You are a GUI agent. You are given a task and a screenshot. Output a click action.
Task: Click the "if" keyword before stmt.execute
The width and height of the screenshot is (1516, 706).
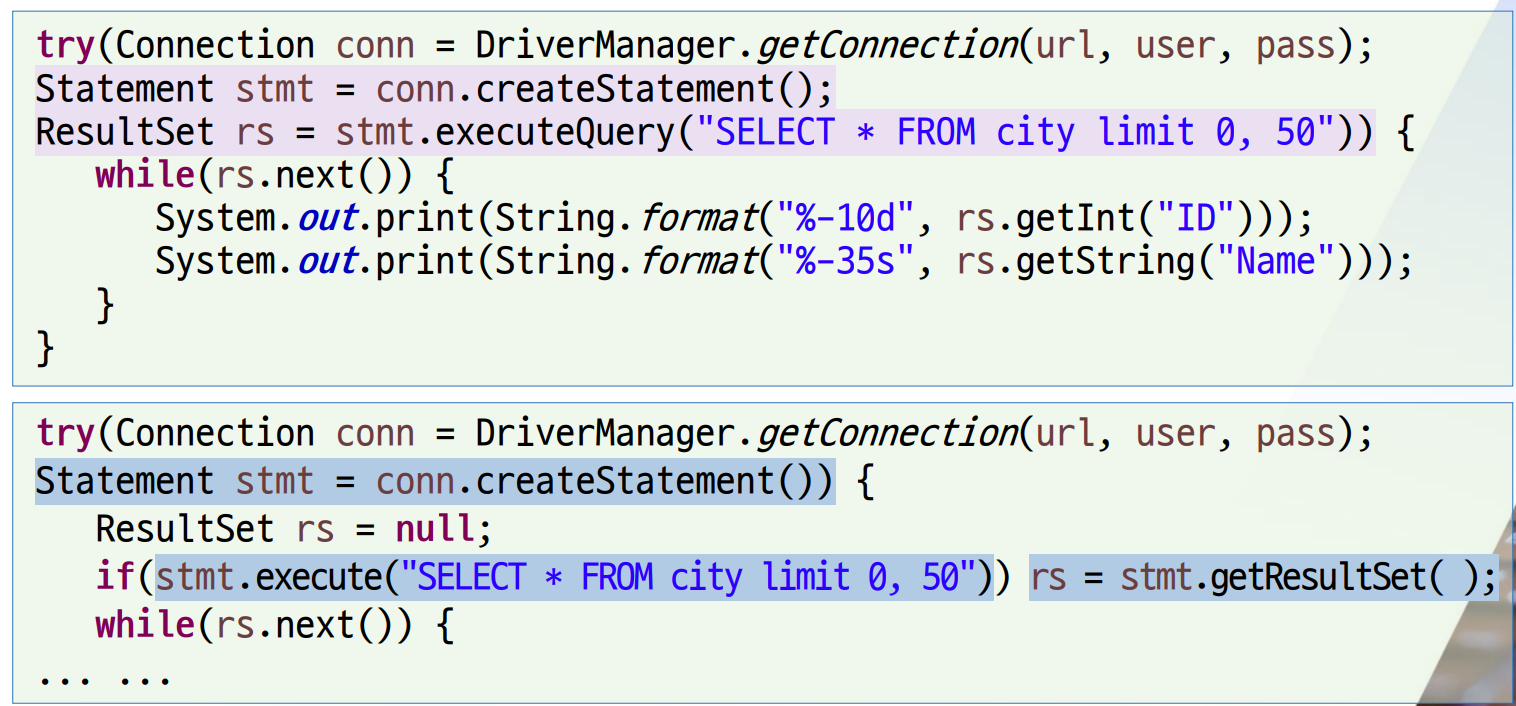(115, 577)
